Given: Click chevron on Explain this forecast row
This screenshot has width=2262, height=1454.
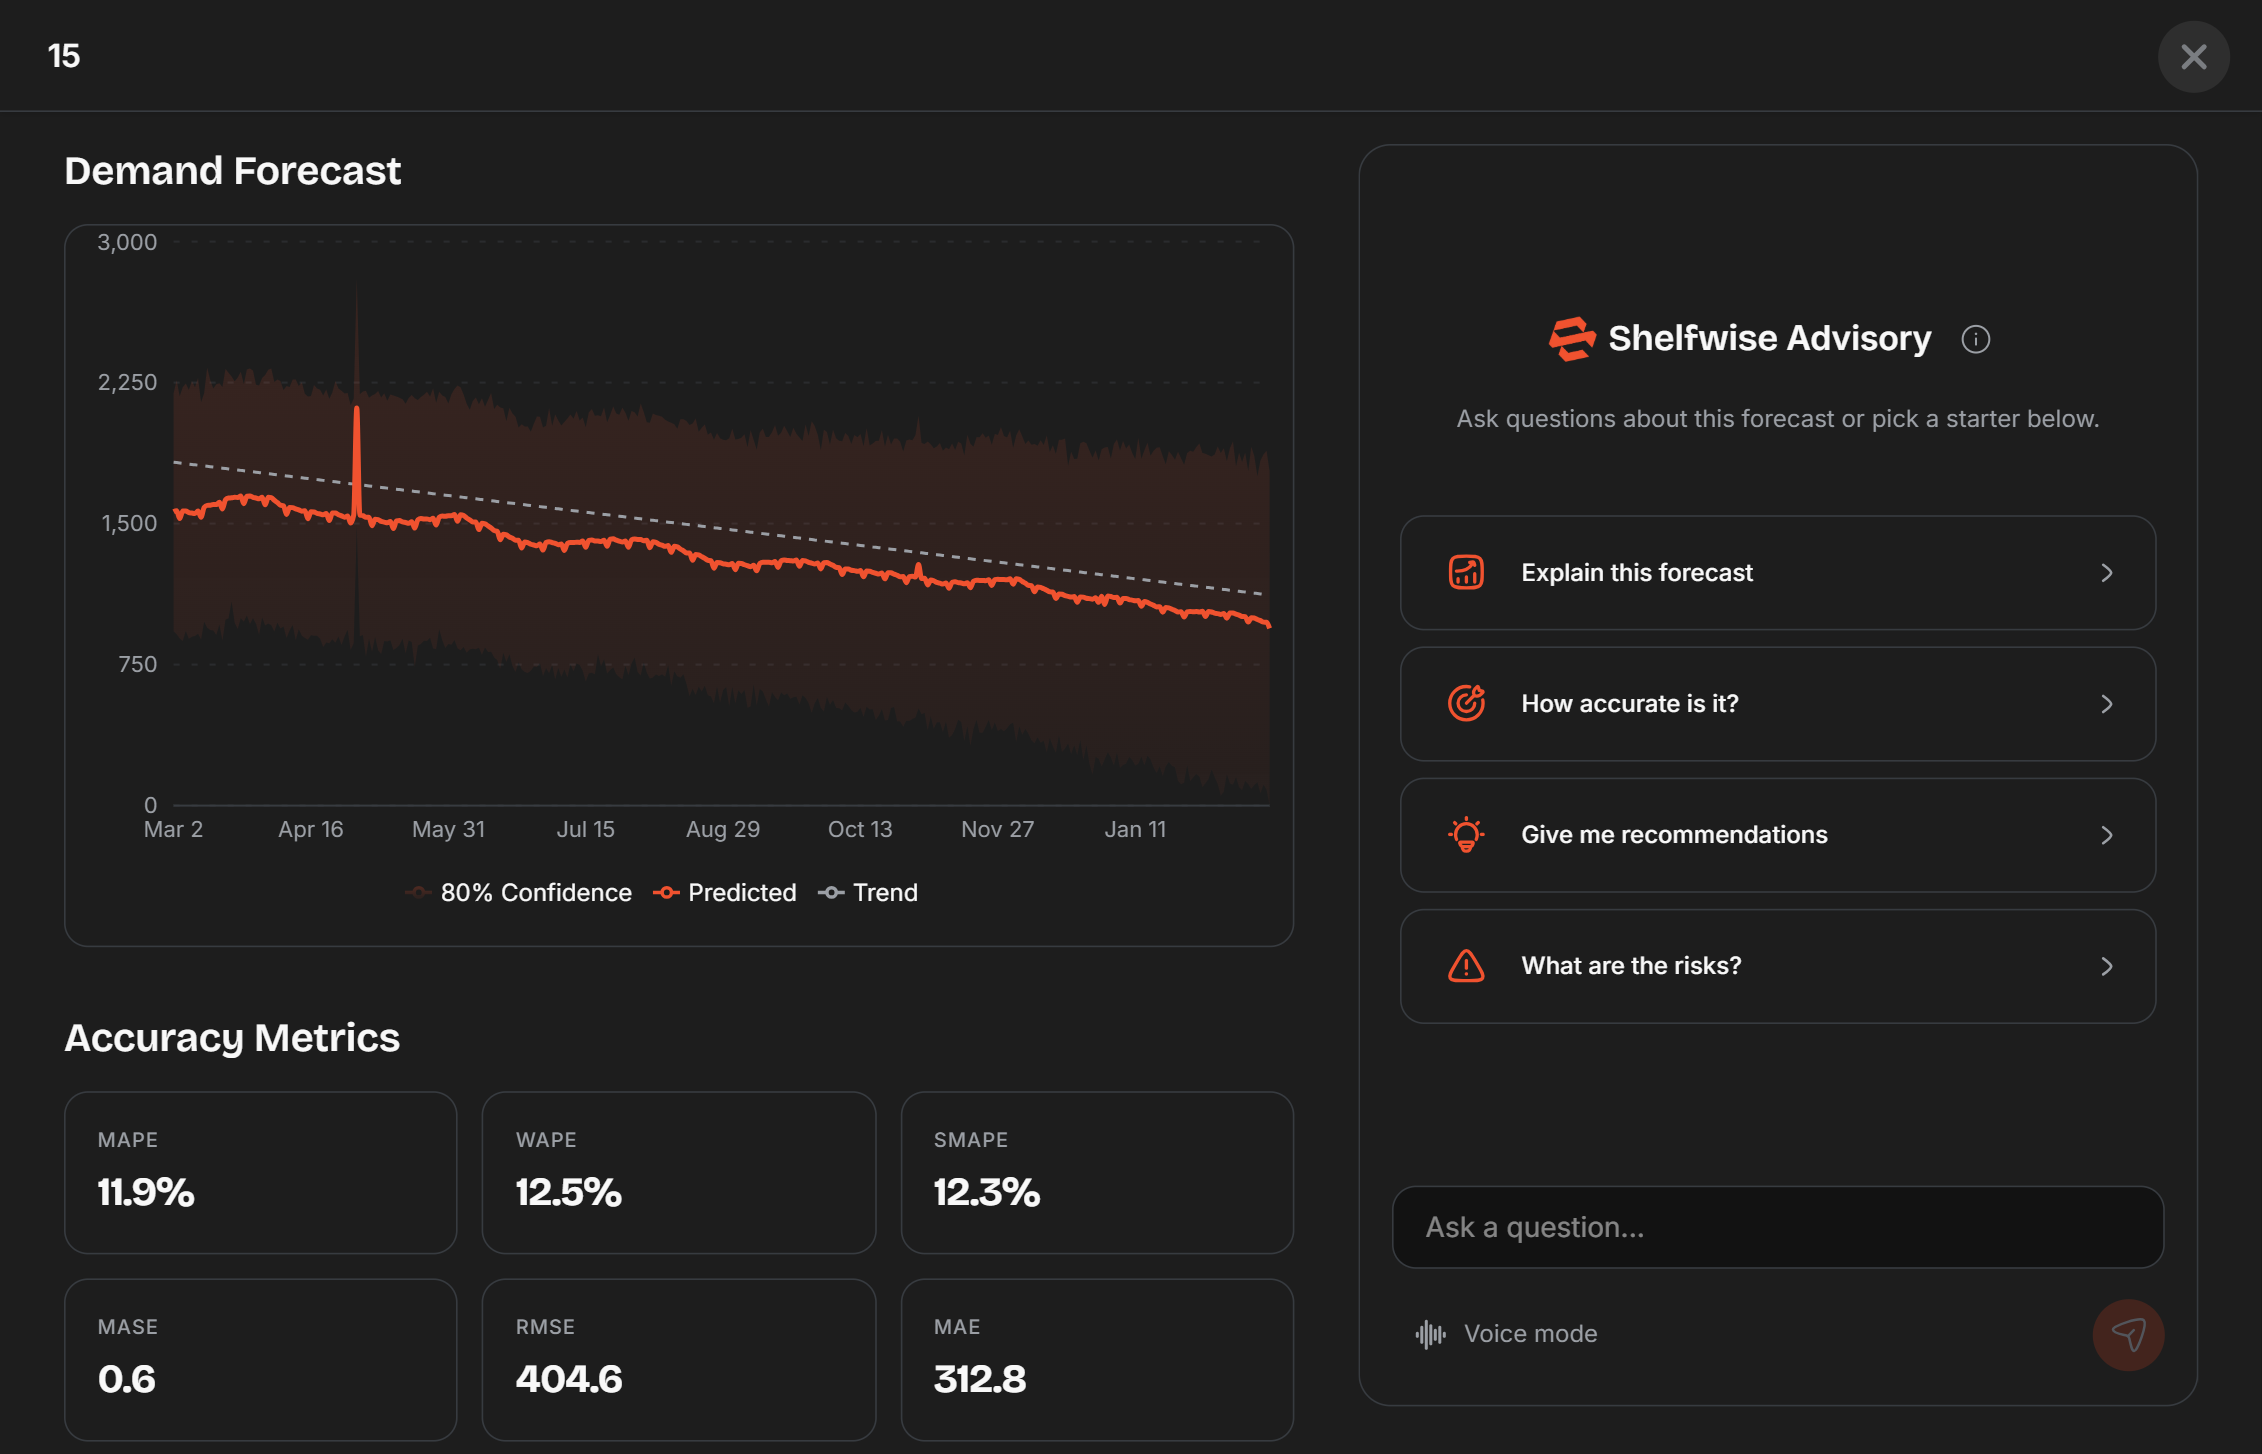Looking at the screenshot, I should click(x=2106, y=572).
